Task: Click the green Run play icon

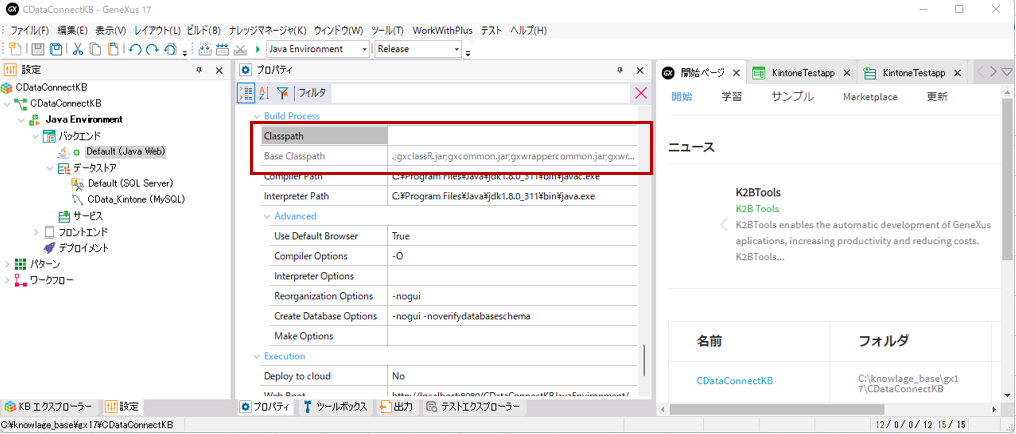Action: (258, 49)
